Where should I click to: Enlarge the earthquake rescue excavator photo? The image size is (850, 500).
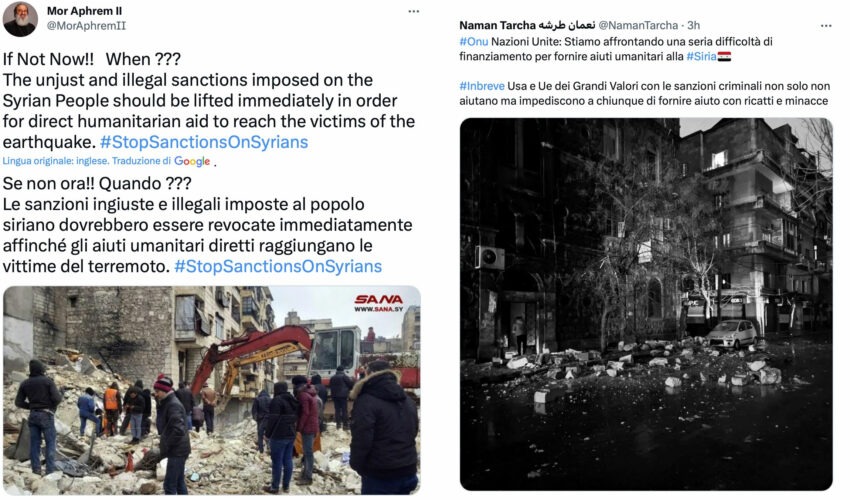(x=211, y=390)
